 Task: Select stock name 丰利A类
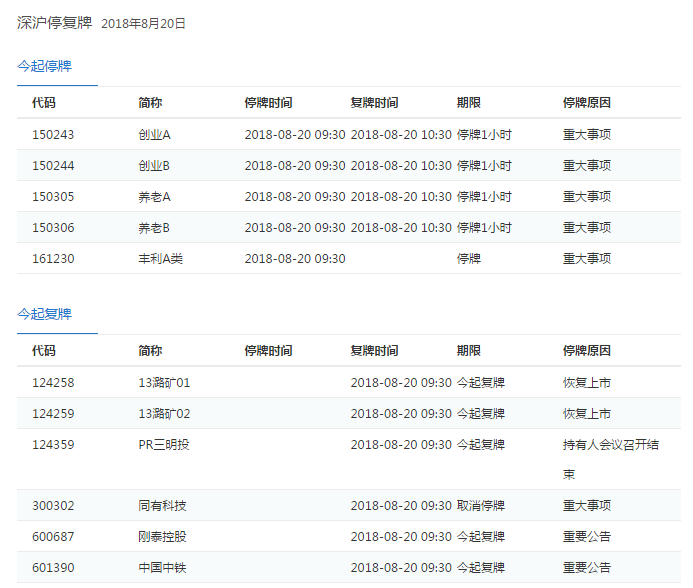(161, 259)
